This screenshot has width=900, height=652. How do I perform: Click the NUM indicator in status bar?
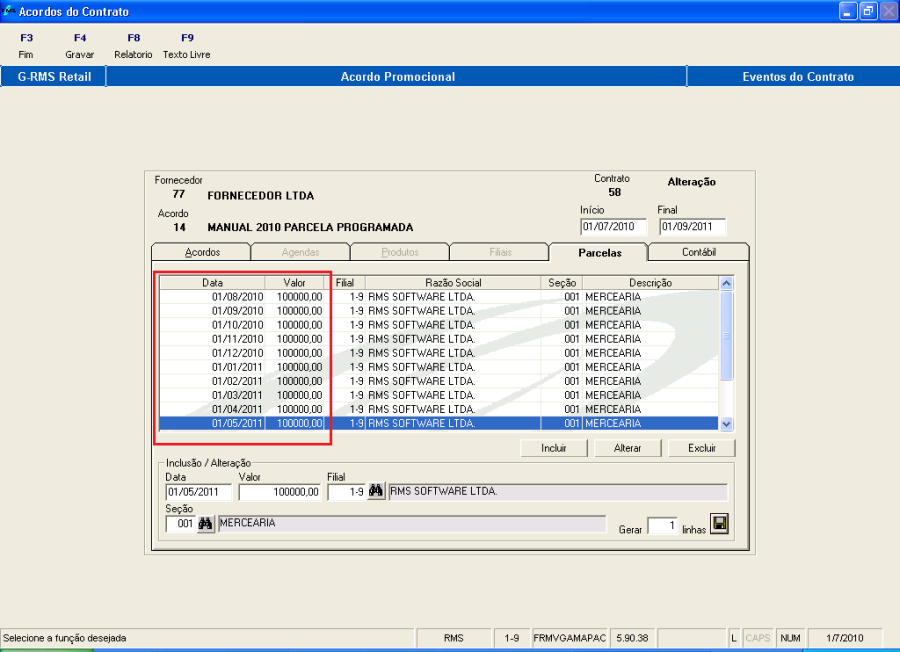tap(790, 638)
